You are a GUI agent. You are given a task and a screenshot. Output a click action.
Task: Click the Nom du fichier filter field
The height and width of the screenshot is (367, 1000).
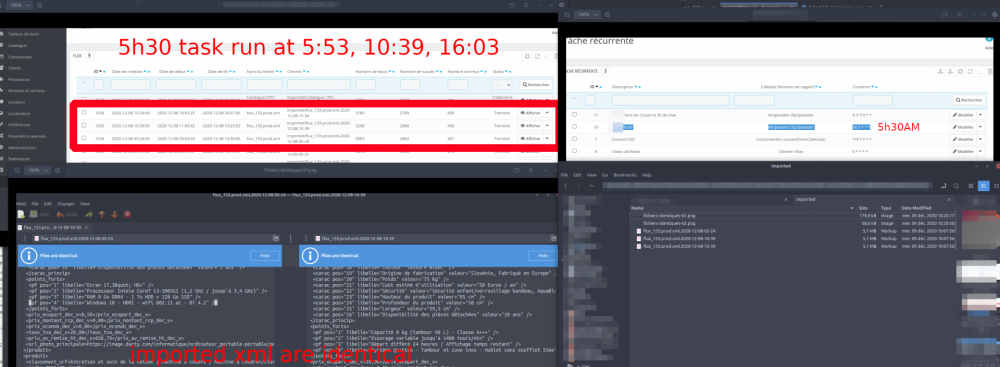pos(265,84)
